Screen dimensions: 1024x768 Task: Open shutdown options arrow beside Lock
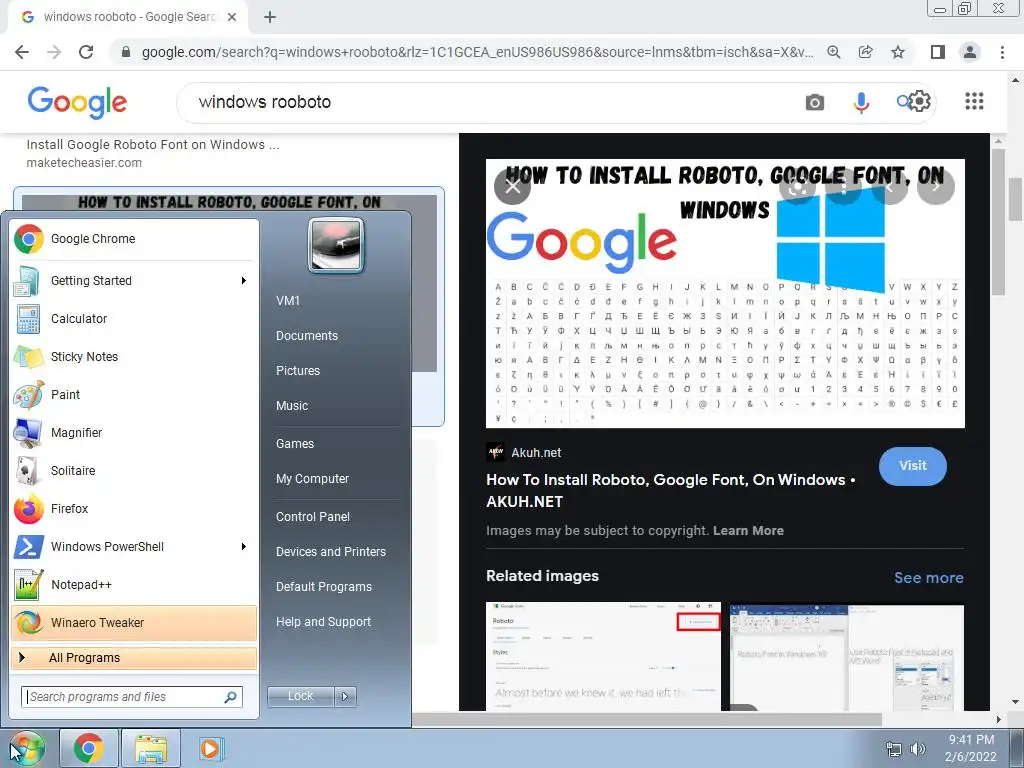[x=345, y=697]
